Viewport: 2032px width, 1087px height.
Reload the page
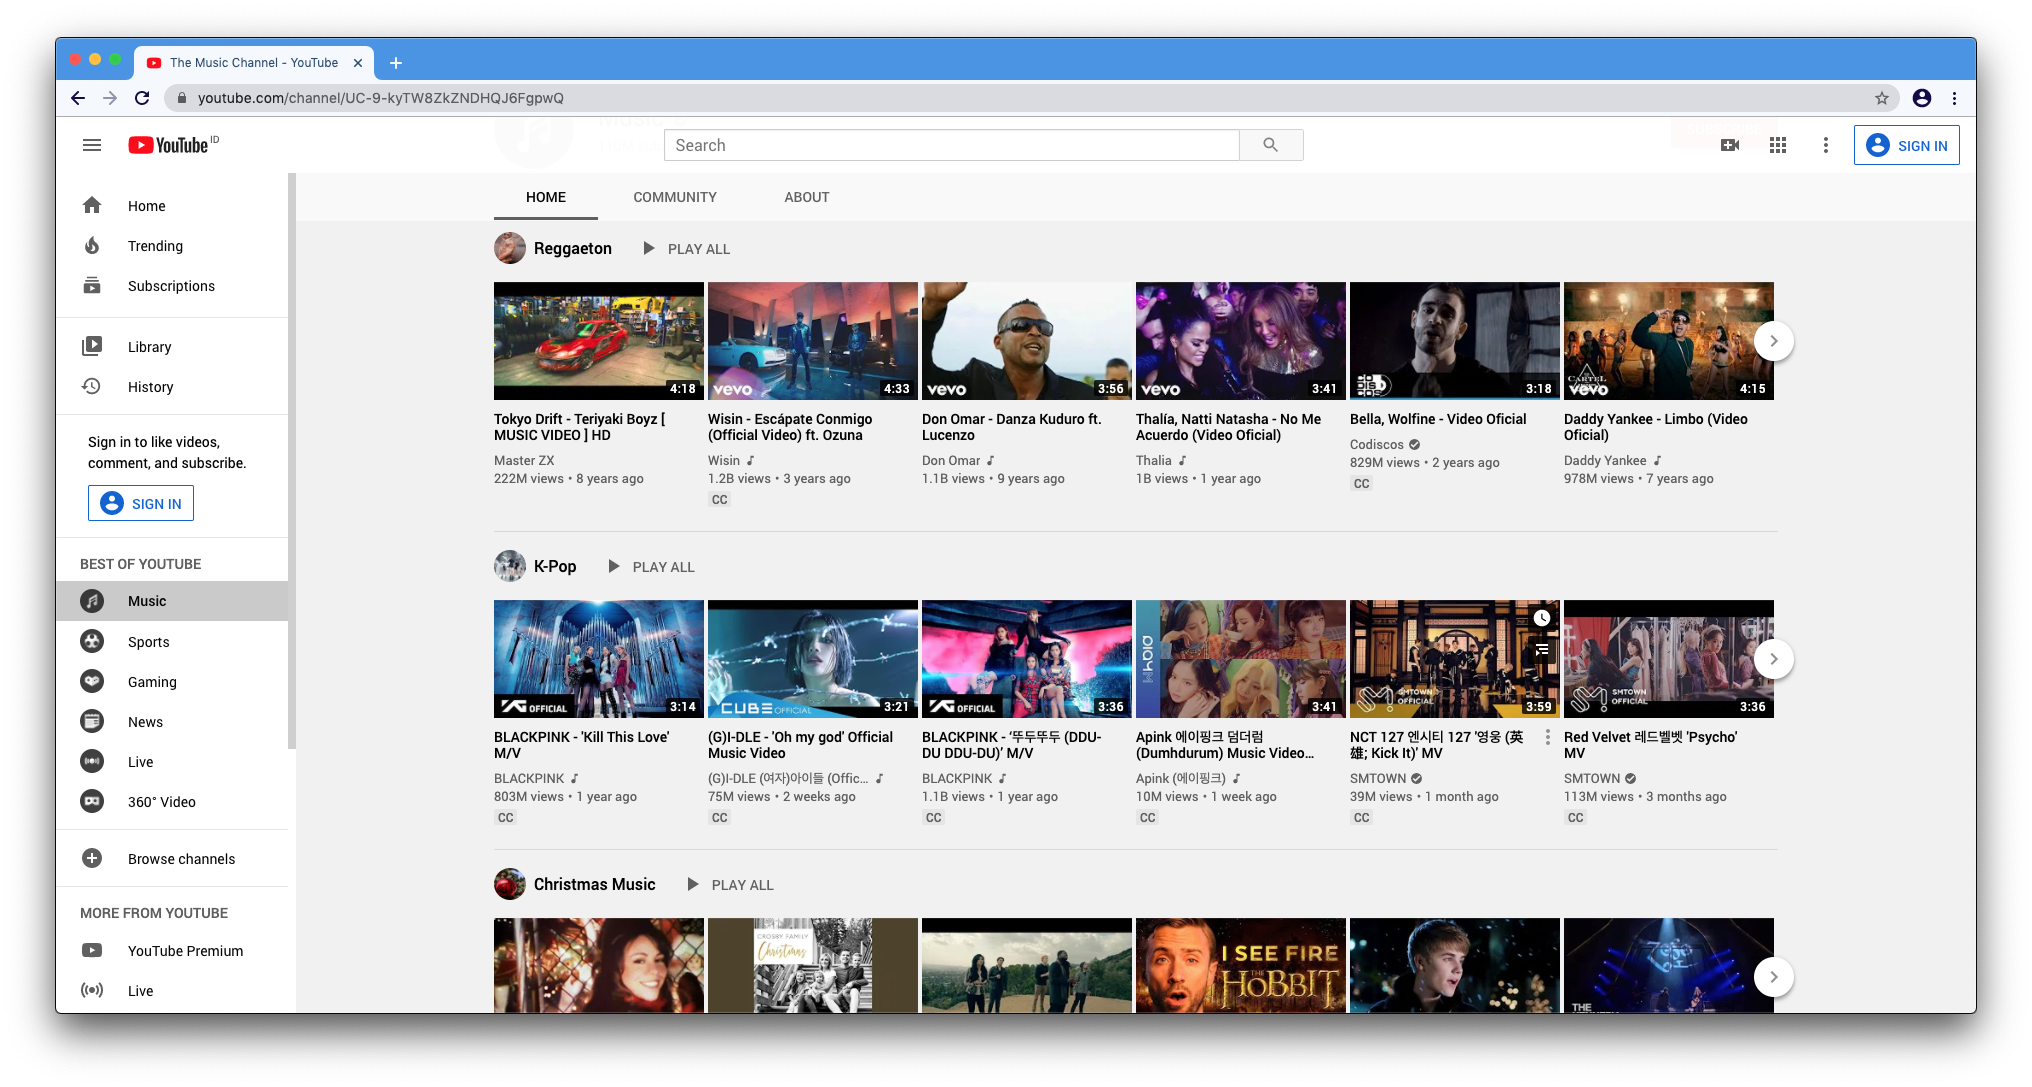coord(142,98)
